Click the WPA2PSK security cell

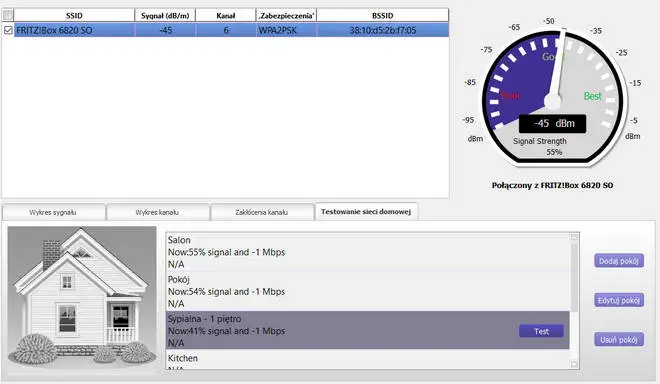[286, 30]
